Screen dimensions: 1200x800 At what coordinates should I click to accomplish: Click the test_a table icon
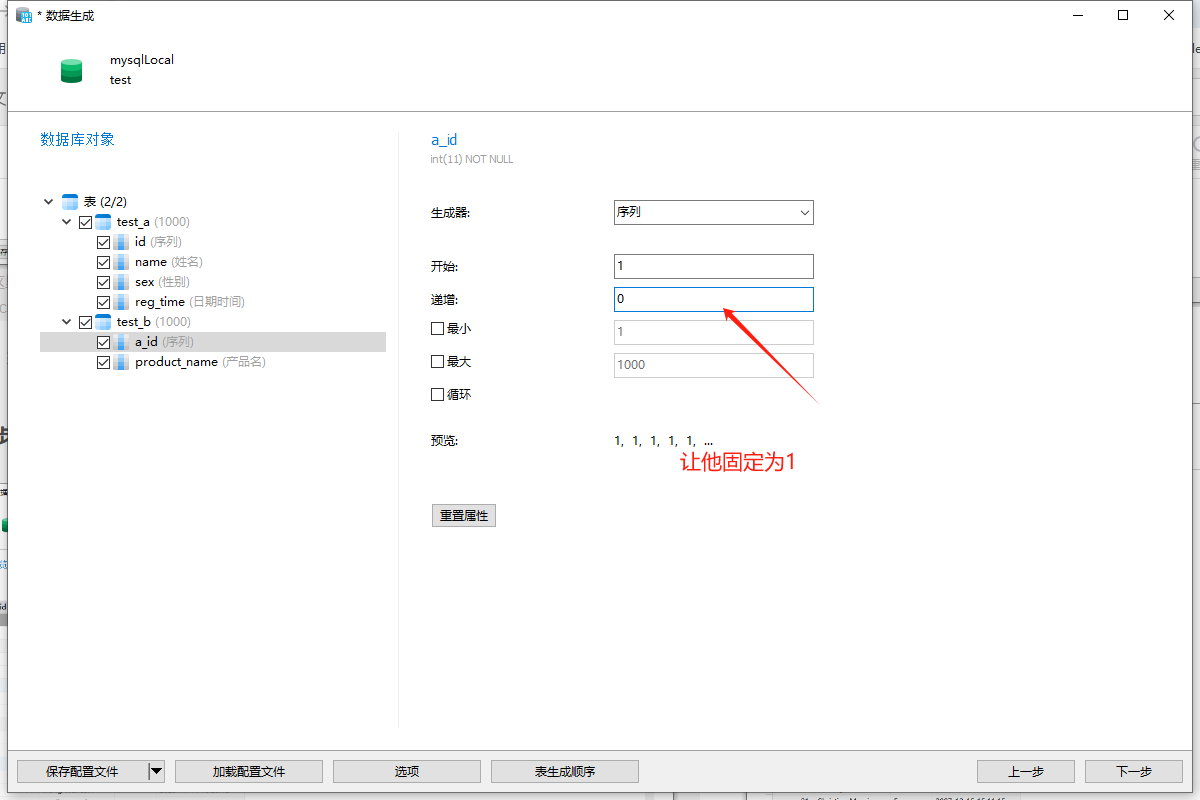[x=103, y=222]
